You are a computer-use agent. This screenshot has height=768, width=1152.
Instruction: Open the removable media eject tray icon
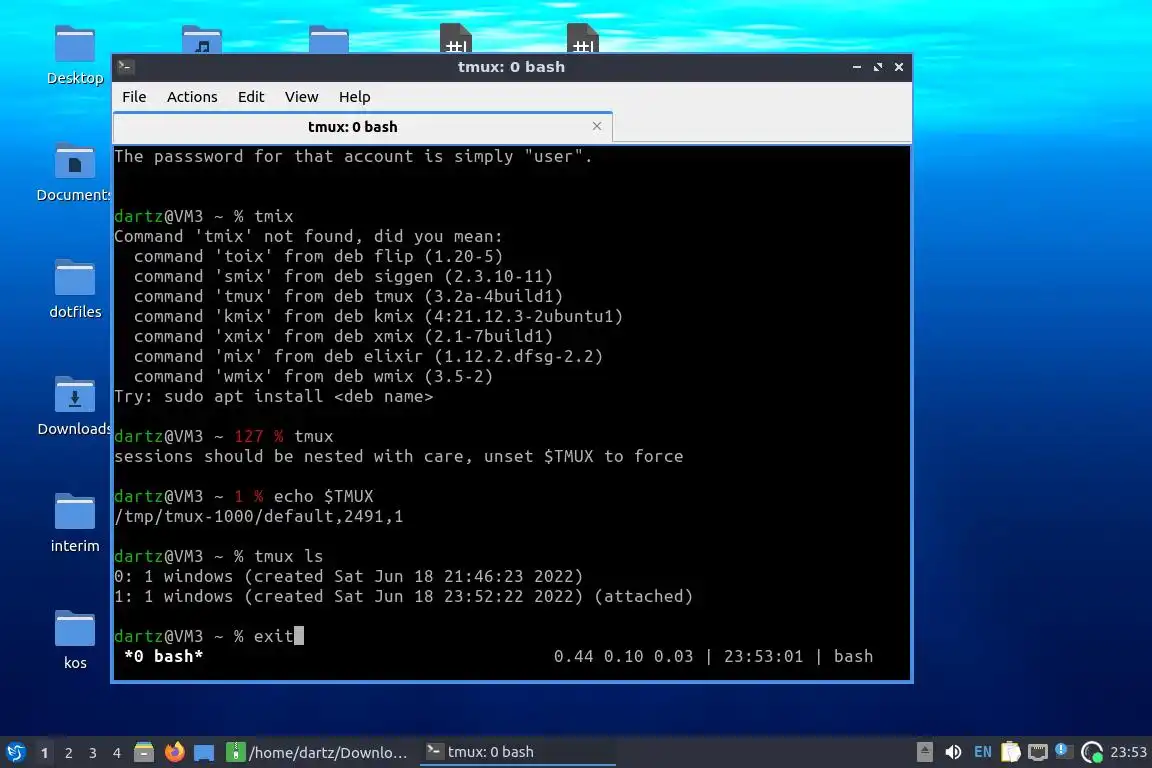[x=924, y=752]
